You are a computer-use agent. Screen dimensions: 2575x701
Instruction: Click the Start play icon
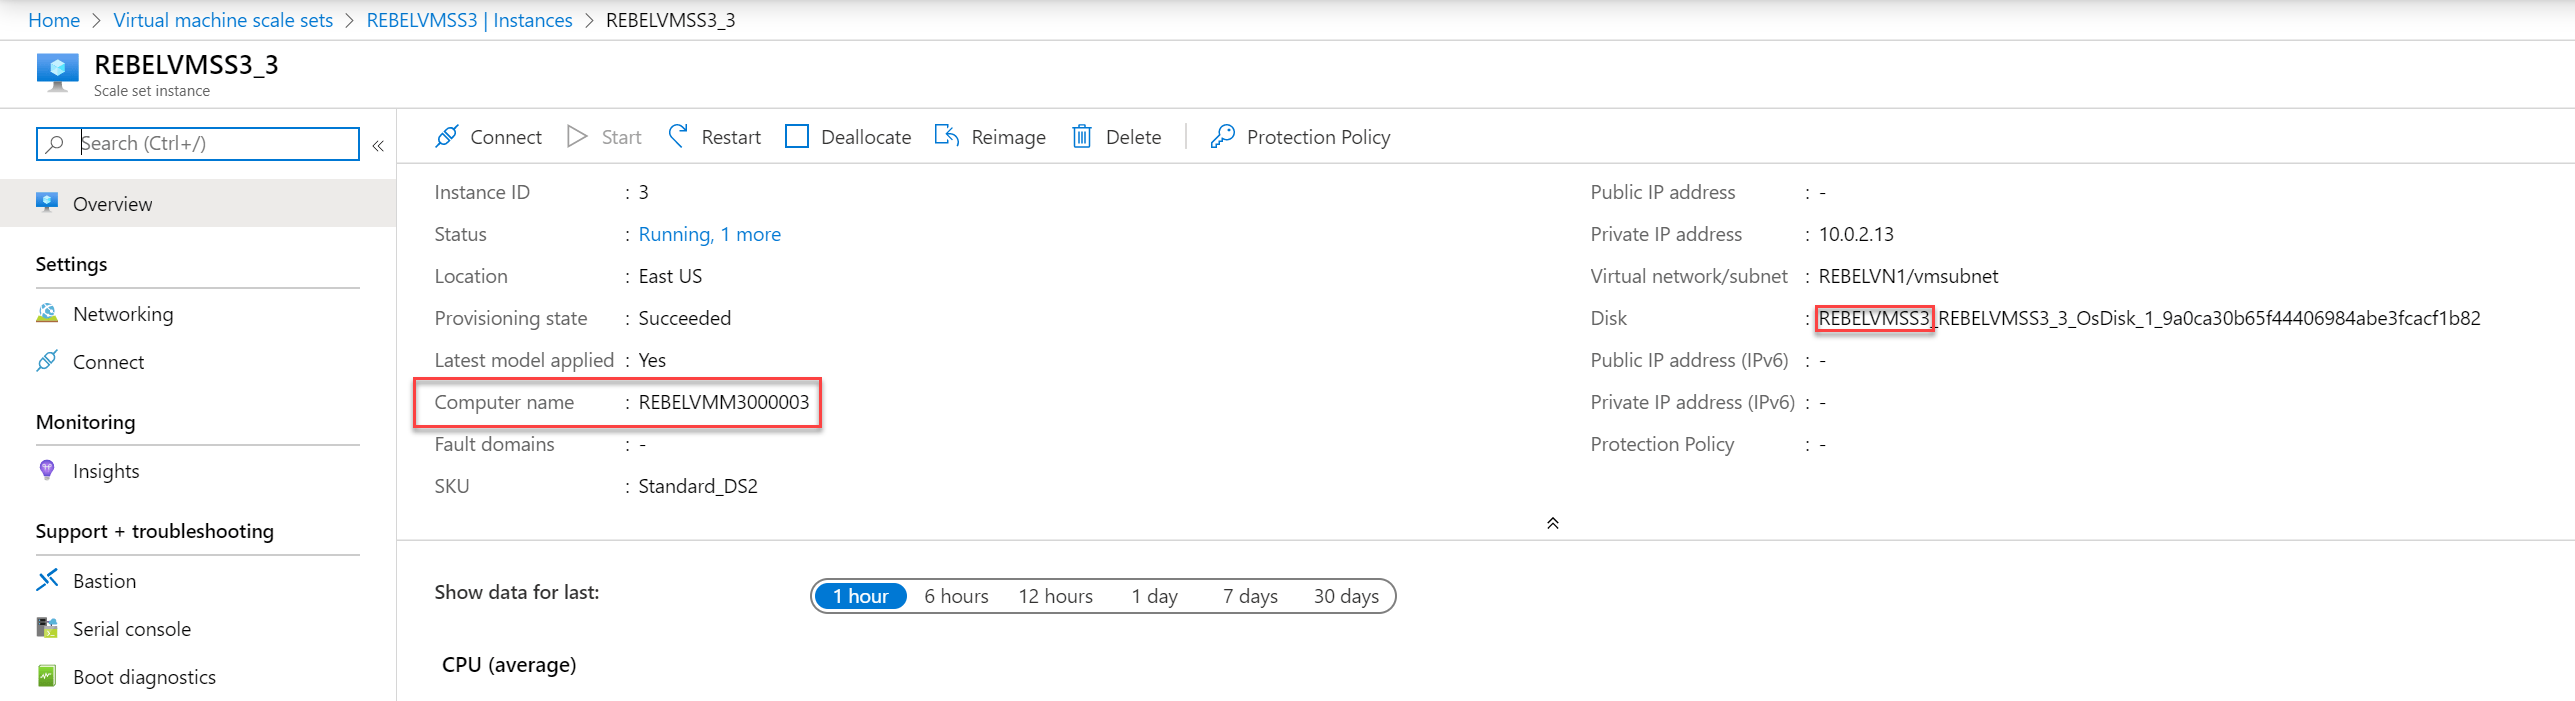point(577,136)
